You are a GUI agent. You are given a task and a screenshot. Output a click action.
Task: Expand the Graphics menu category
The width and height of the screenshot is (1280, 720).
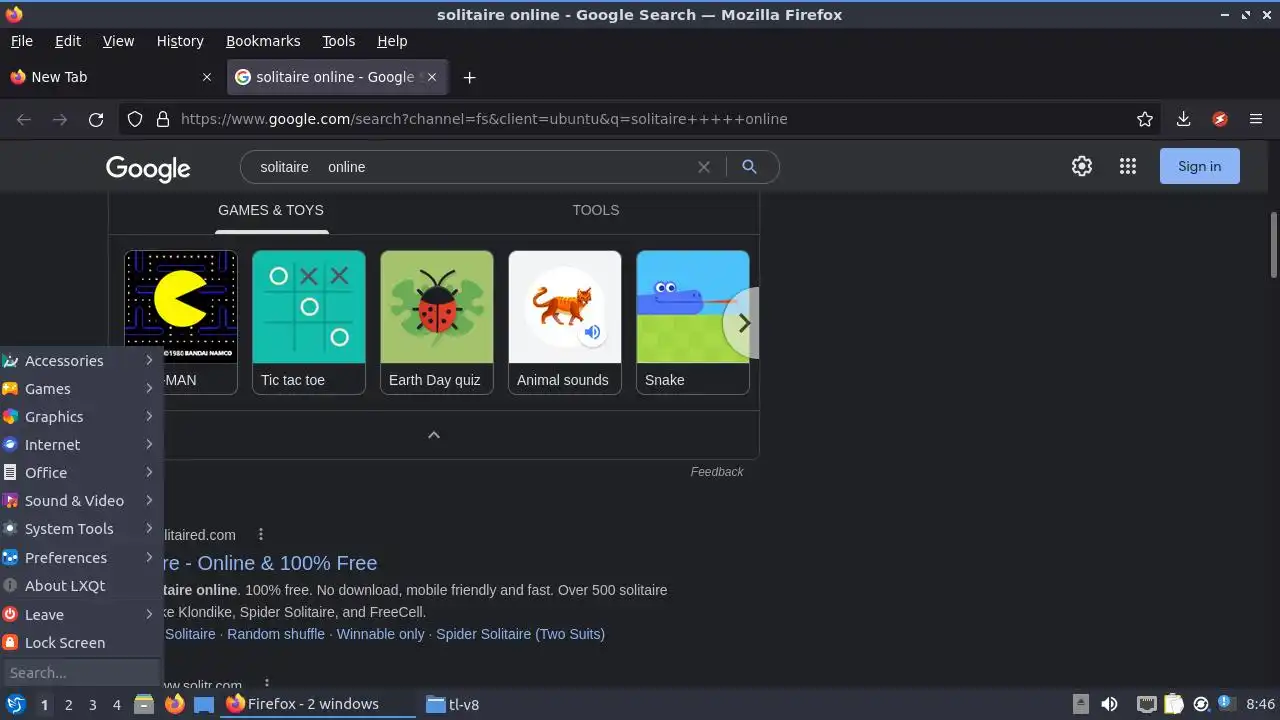(80, 417)
